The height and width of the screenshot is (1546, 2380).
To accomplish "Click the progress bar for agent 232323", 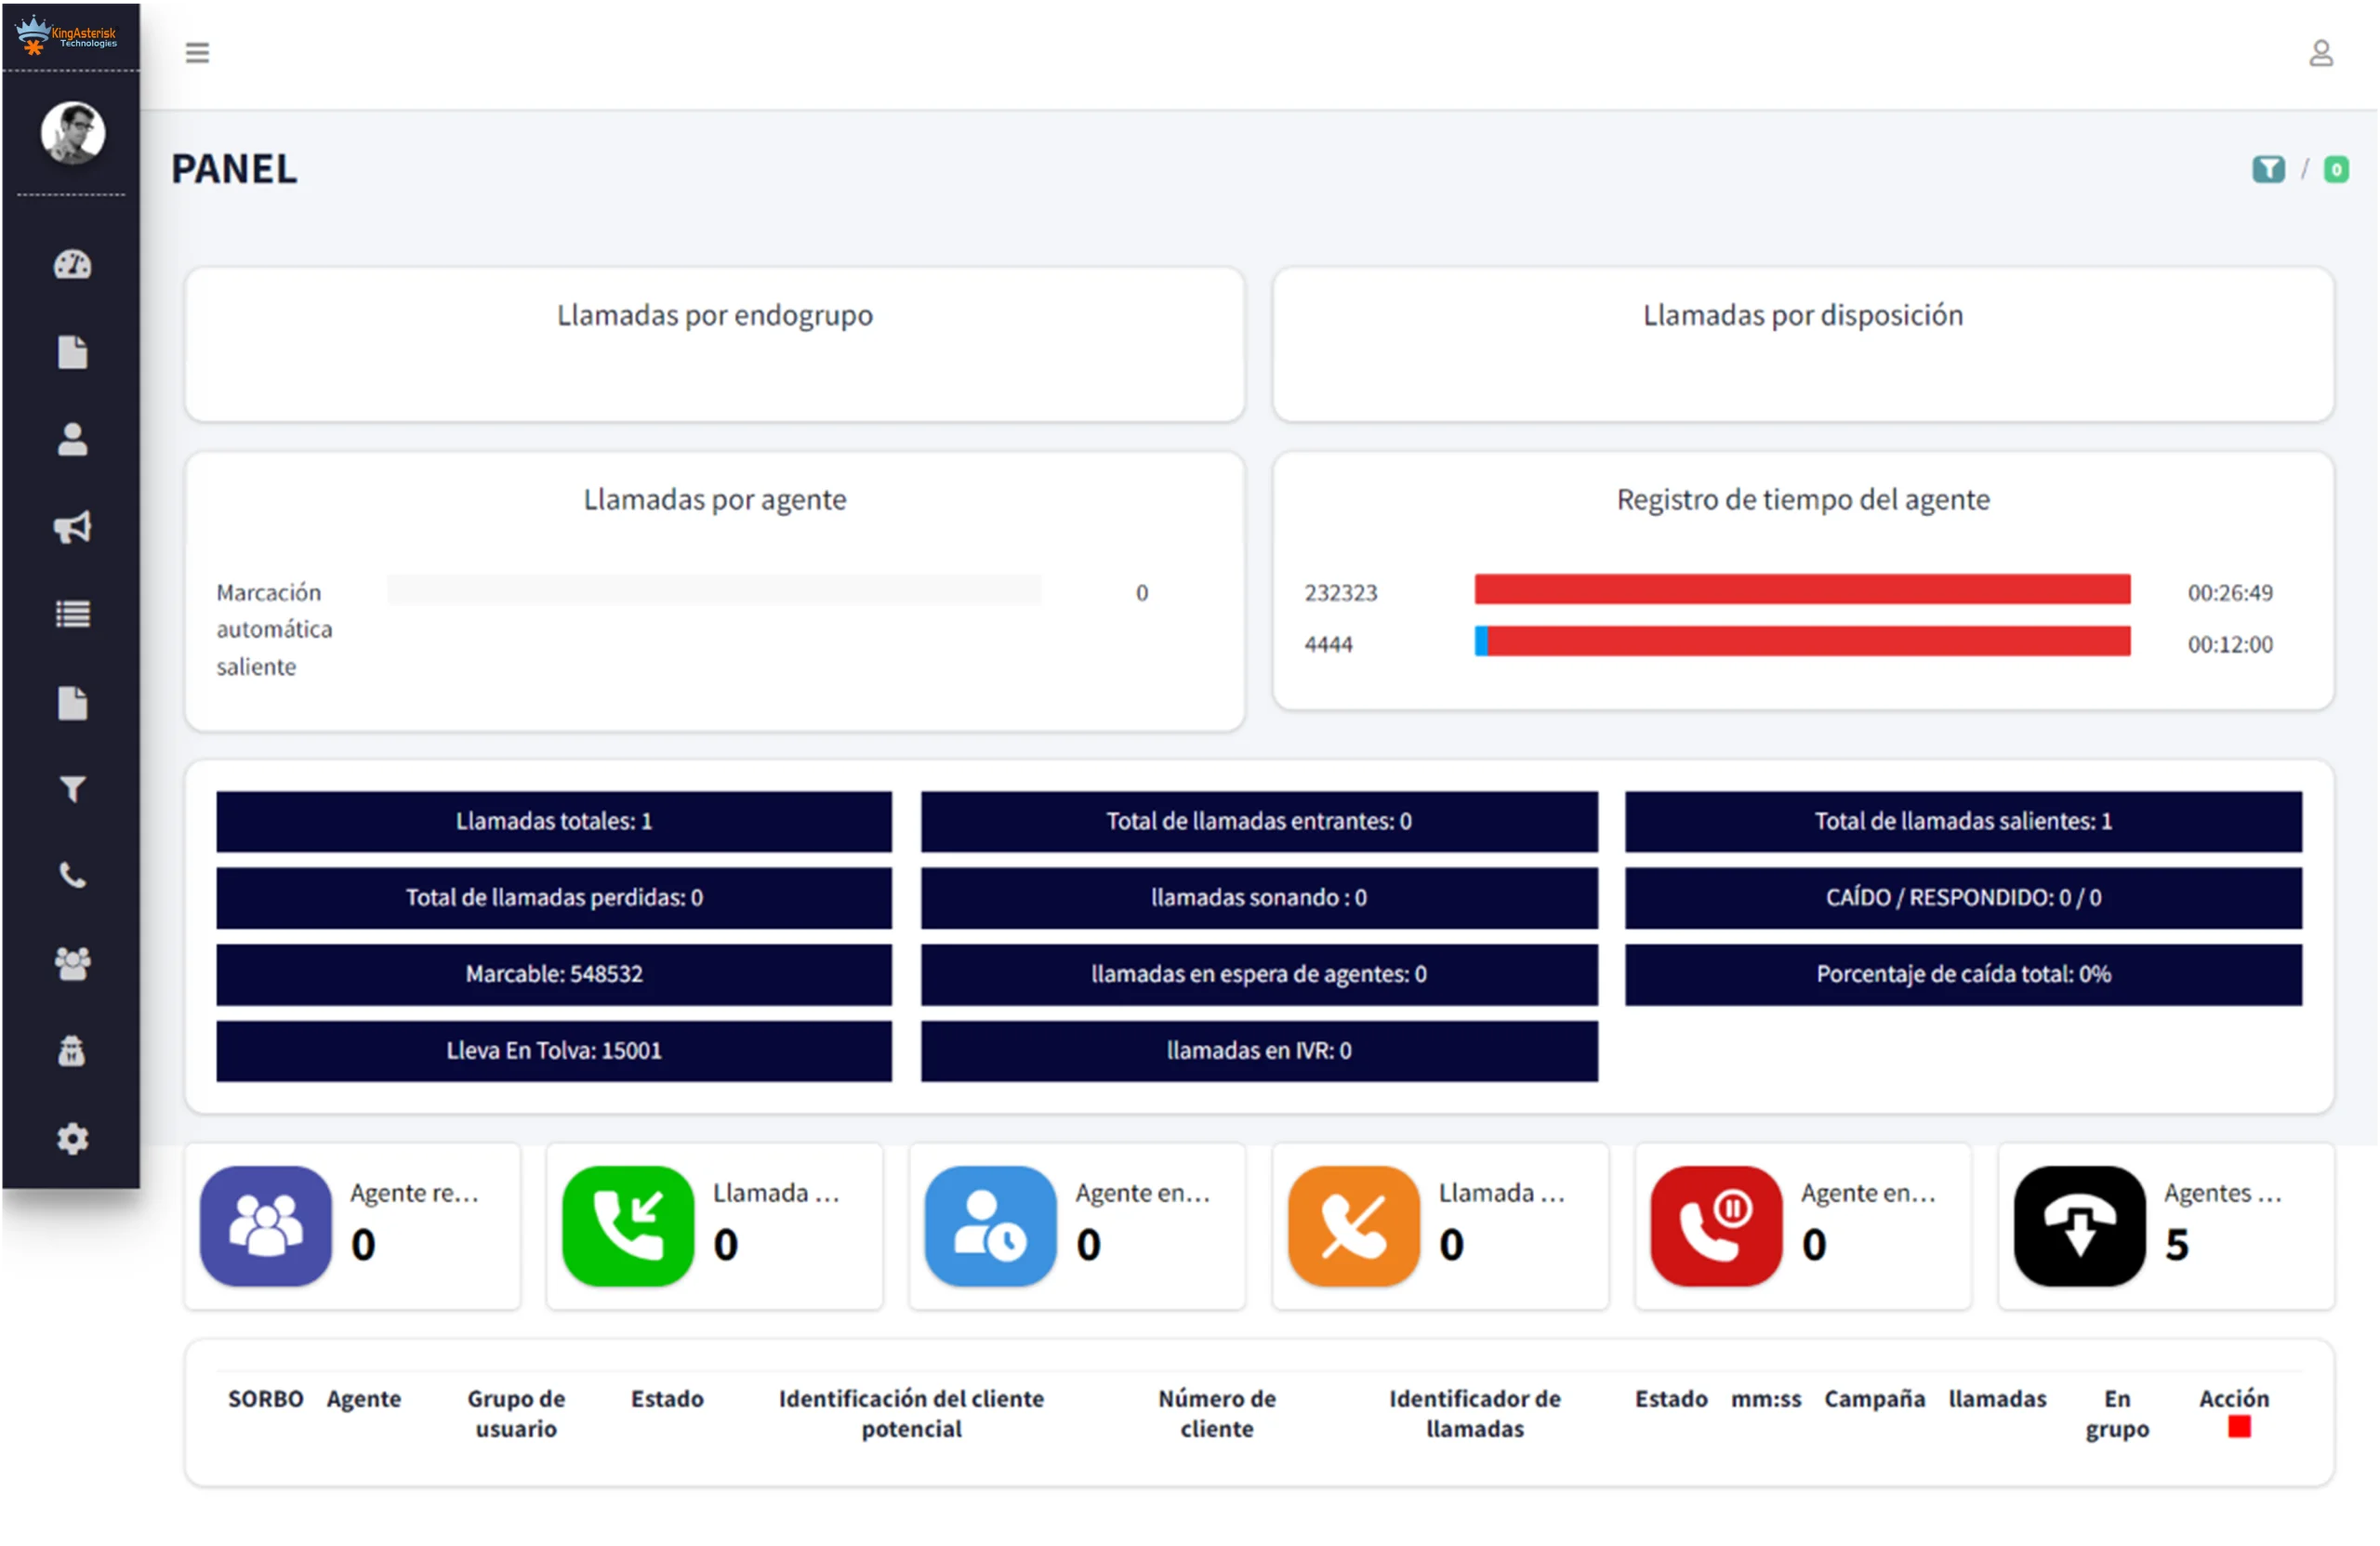I will (x=1800, y=591).
